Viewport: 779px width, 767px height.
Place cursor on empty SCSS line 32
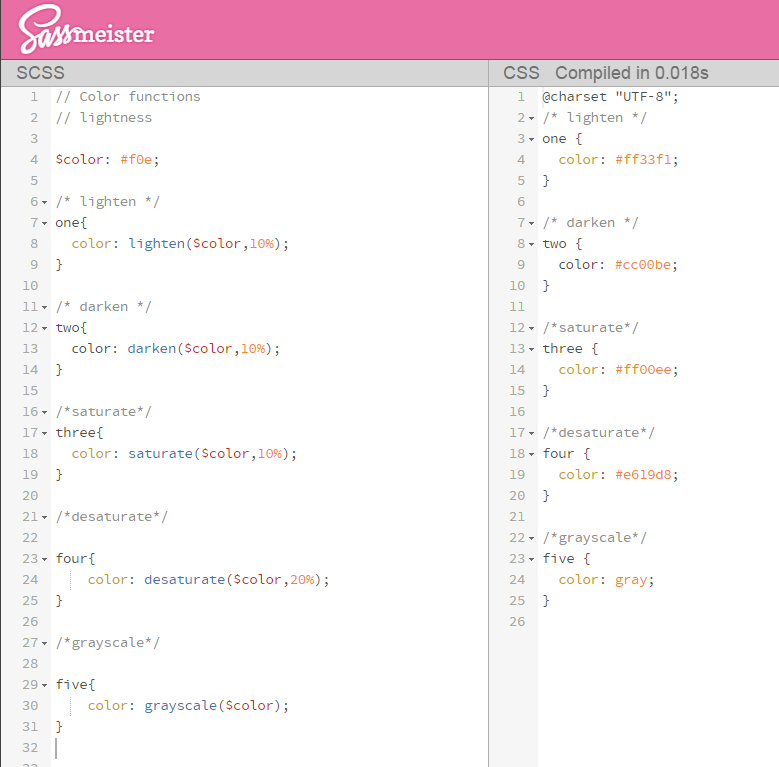(268, 748)
